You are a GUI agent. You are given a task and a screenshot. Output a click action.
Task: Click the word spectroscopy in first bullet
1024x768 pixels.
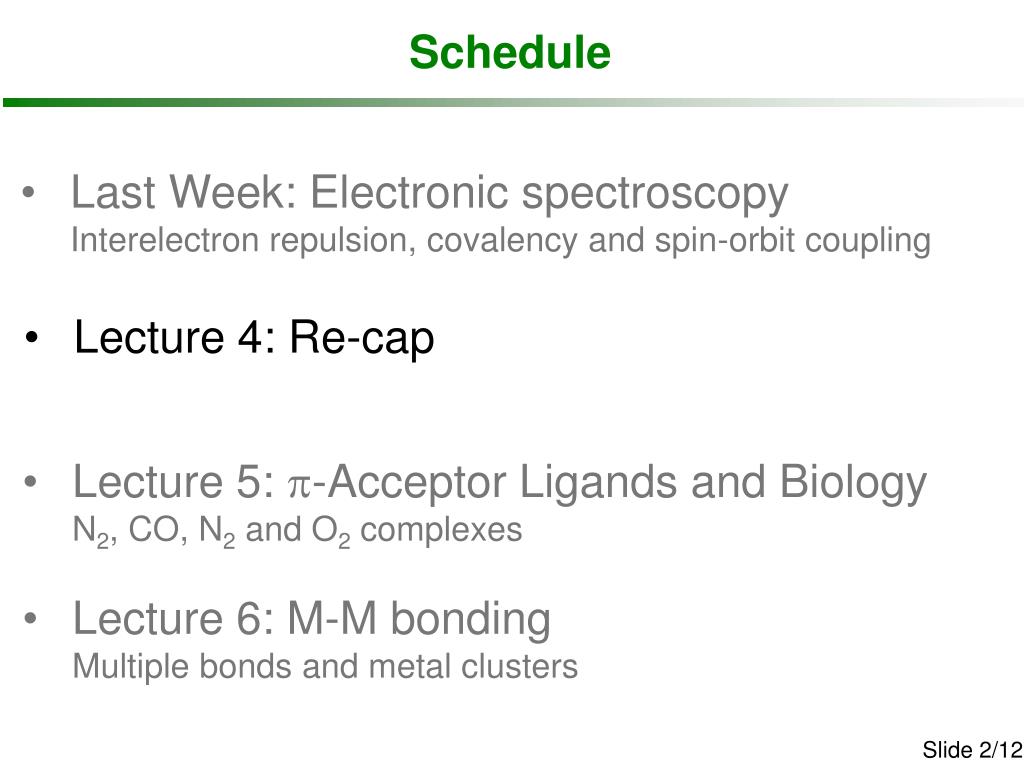(655, 194)
